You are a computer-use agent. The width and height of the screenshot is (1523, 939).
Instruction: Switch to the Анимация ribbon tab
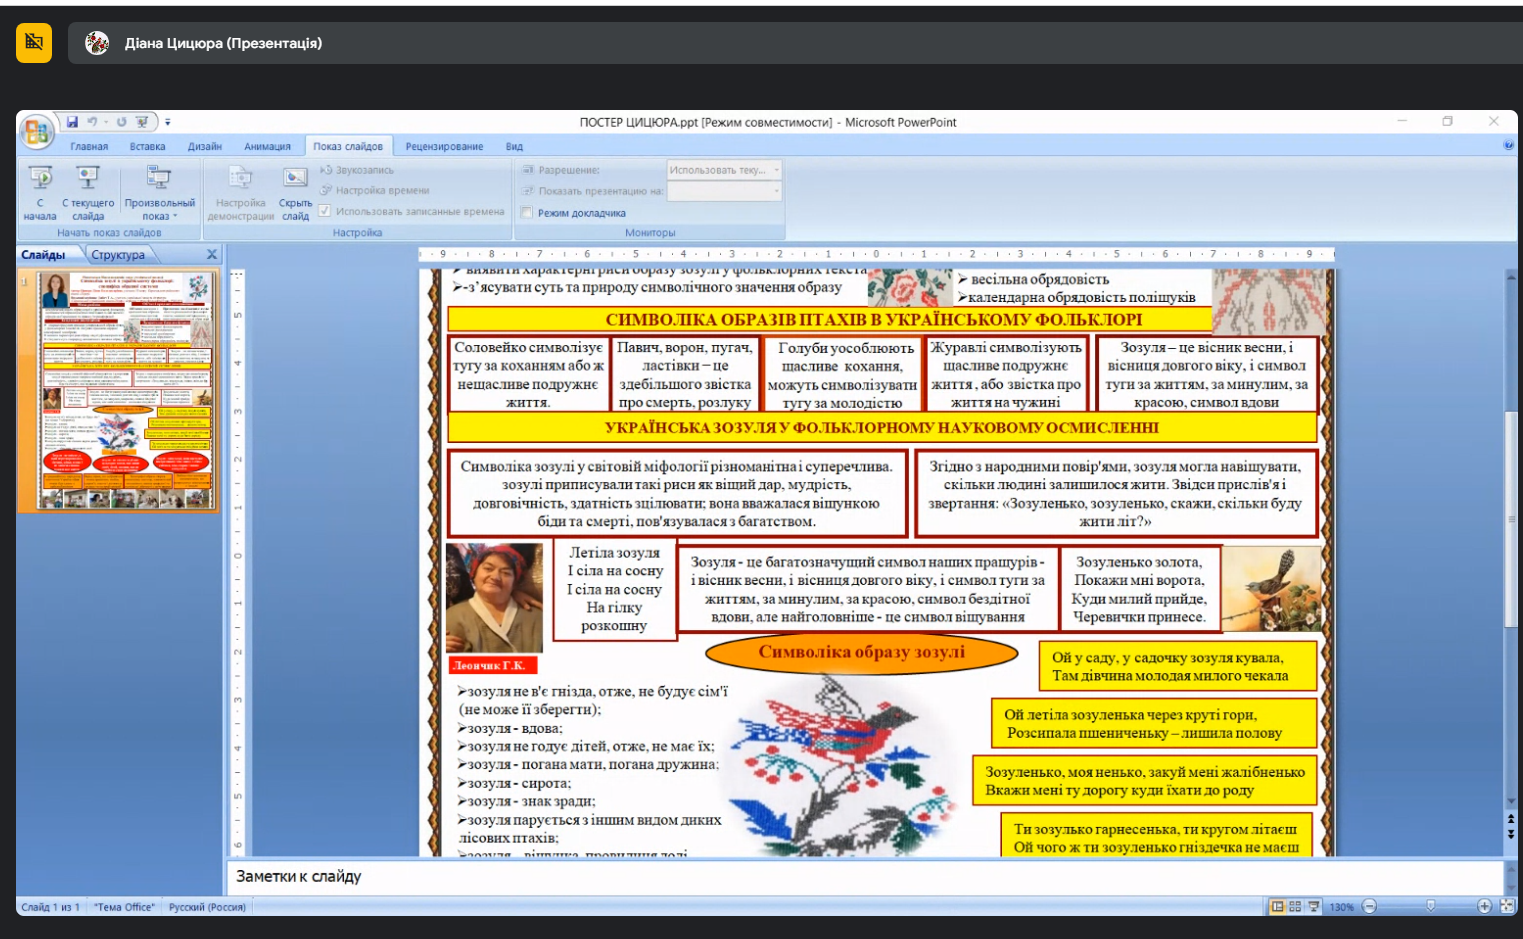267,146
